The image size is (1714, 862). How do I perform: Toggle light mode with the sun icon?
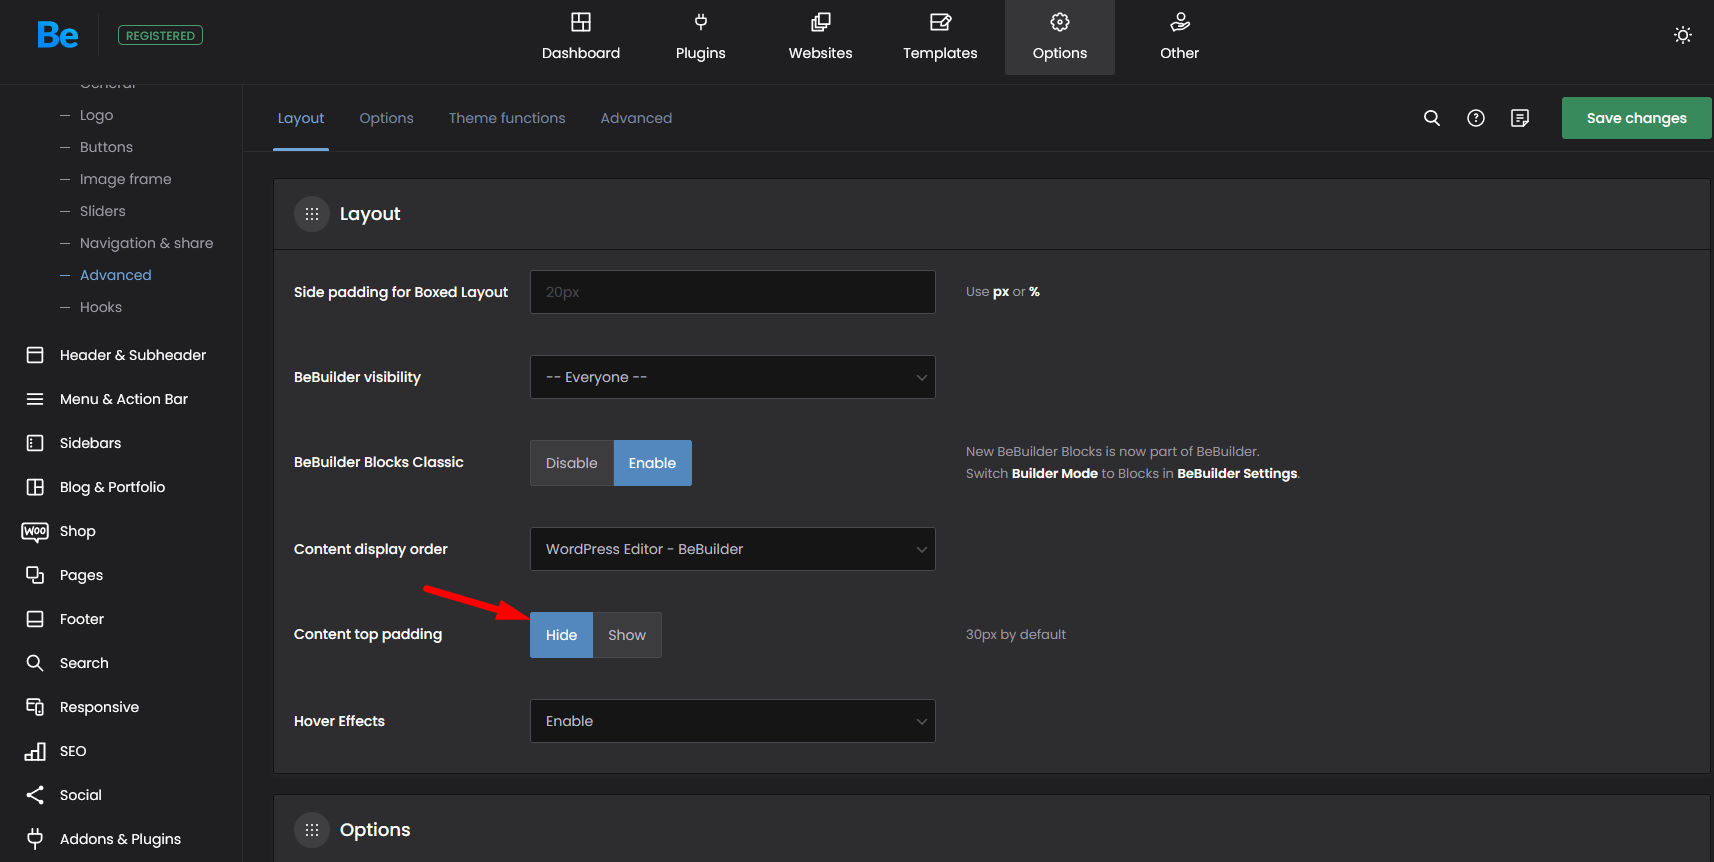tap(1683, 35)
